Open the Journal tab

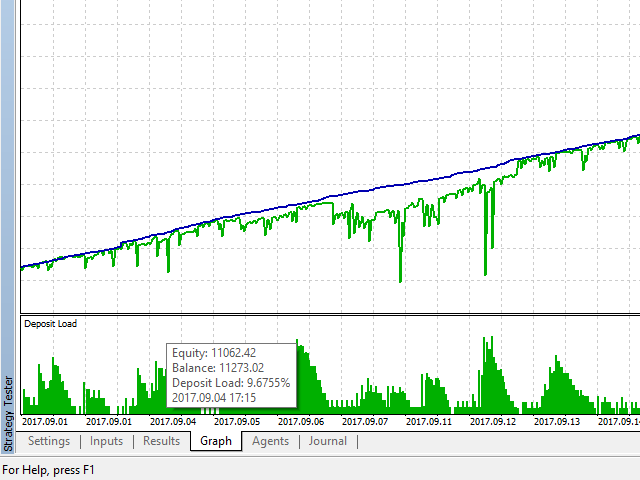[x=328, y=441]
